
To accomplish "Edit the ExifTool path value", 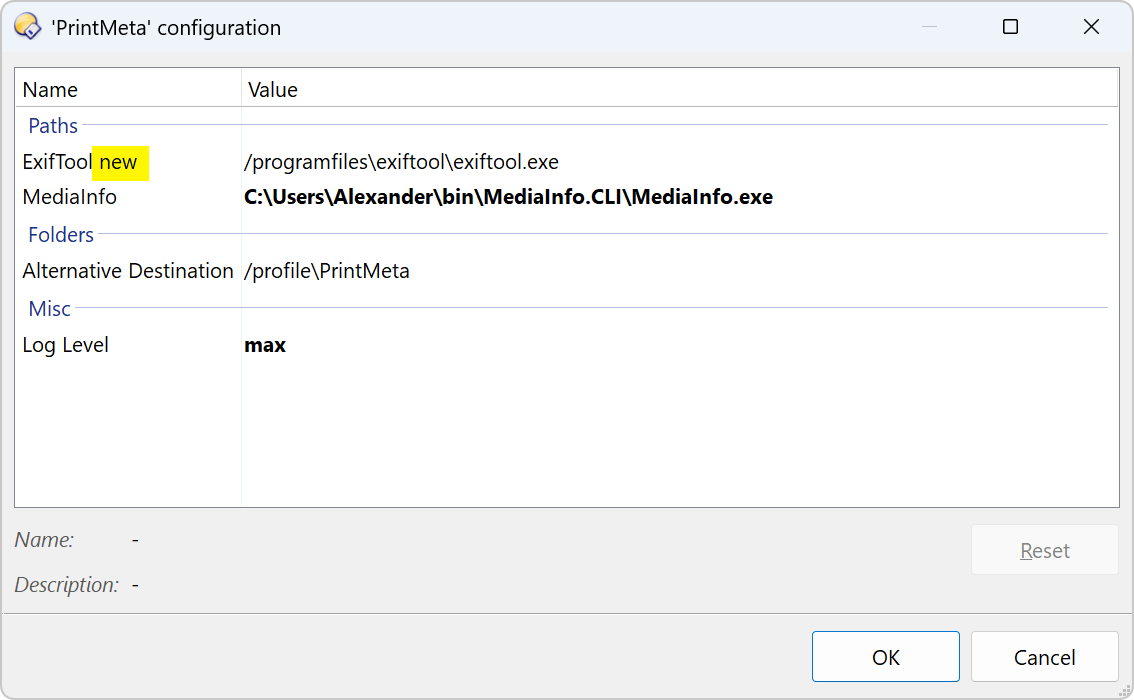I will click(401, 163).
